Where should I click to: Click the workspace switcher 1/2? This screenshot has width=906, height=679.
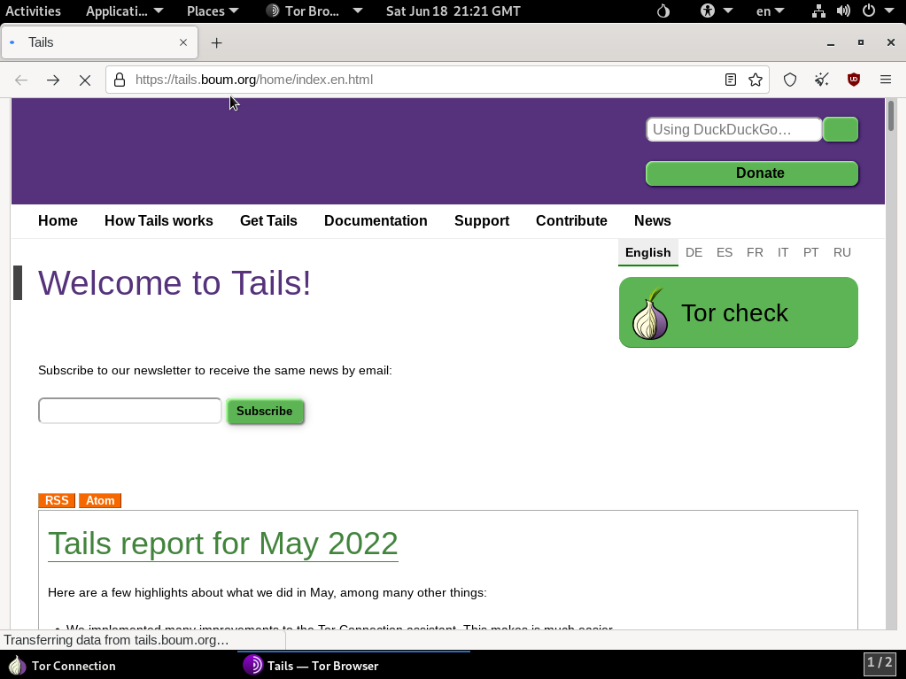coord(879,662)
